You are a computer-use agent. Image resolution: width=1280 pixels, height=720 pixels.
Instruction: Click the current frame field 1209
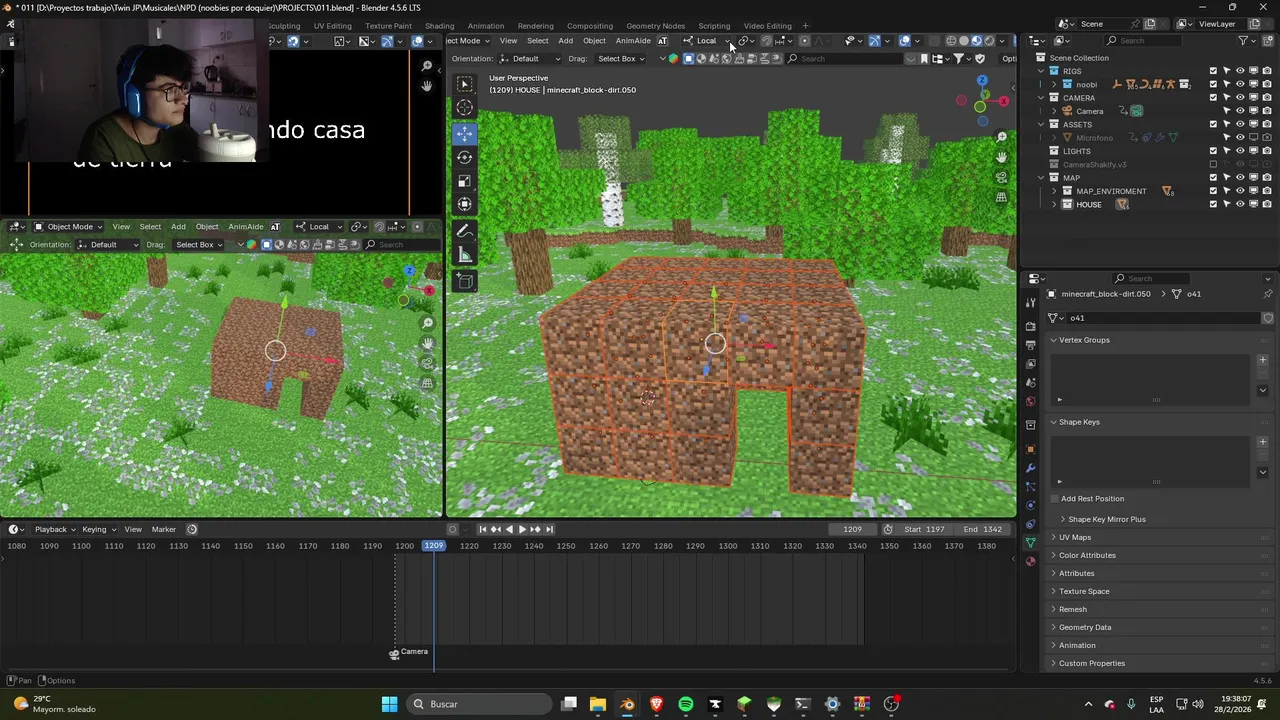pyautogui.click(x=852, y=529)
